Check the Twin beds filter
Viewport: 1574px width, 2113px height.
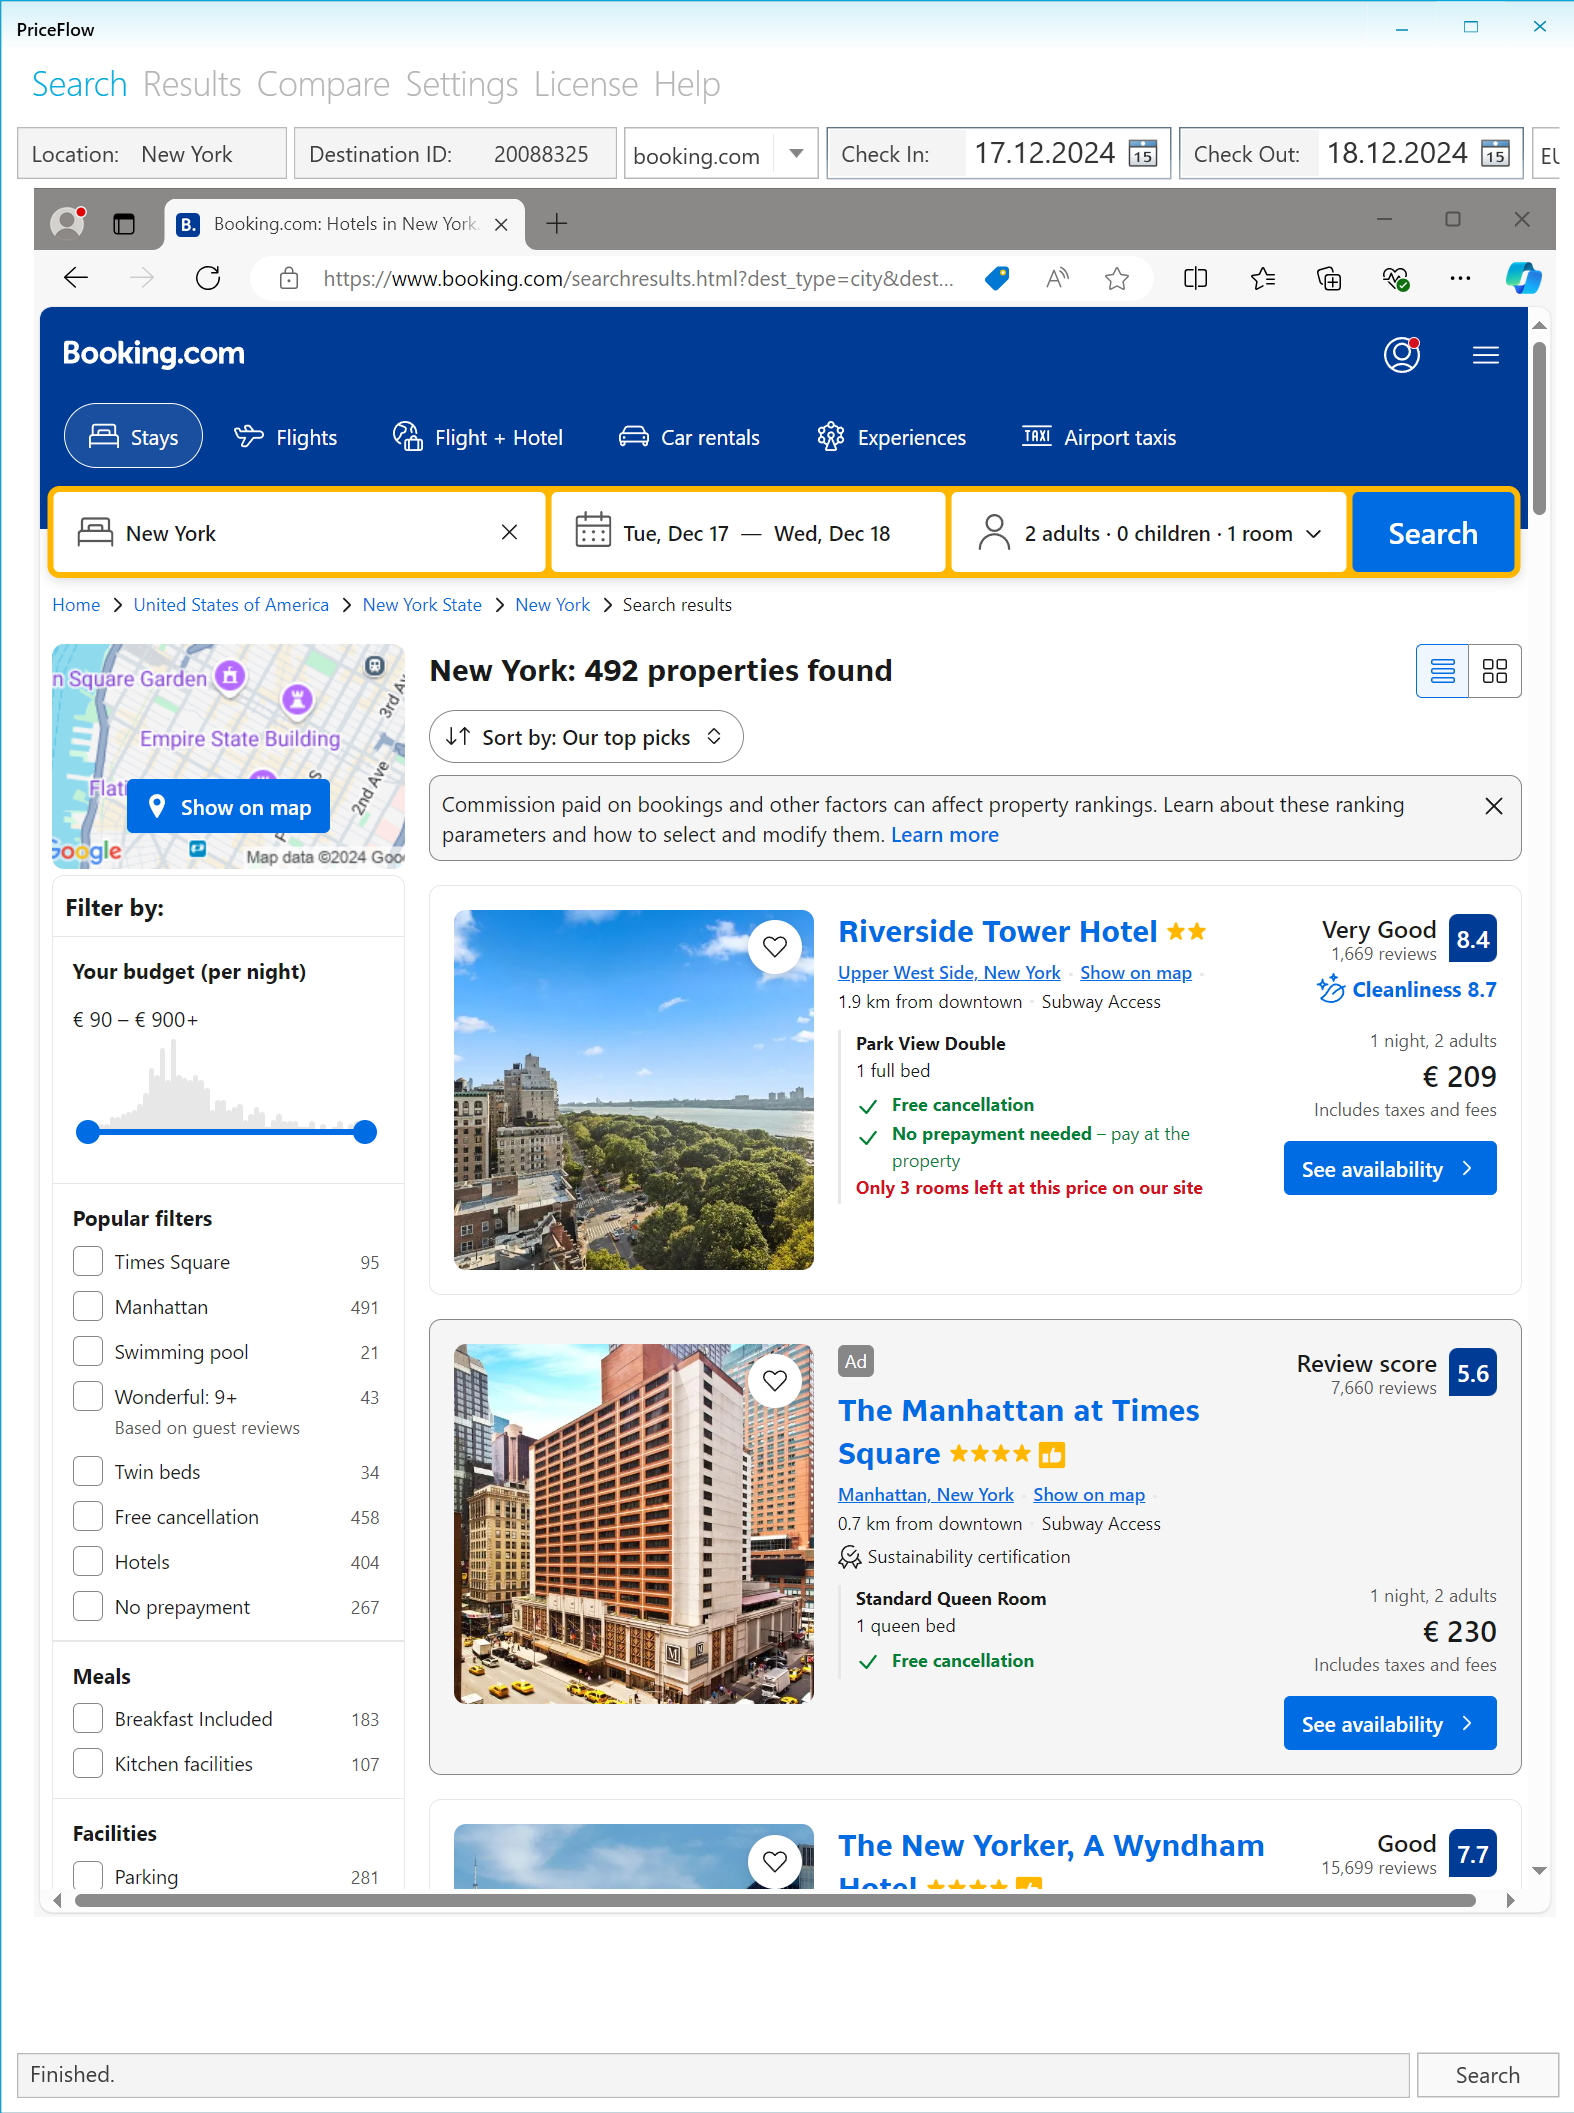point(88,1471)
